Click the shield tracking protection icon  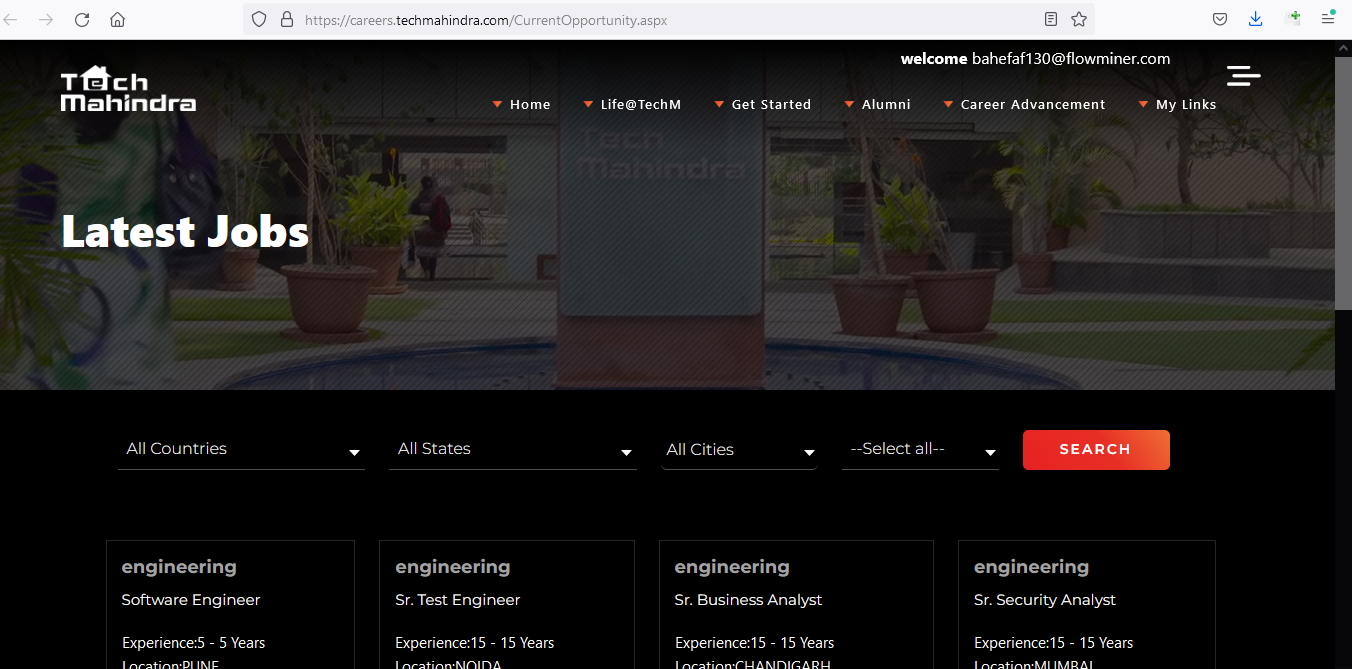coord(259,19)
